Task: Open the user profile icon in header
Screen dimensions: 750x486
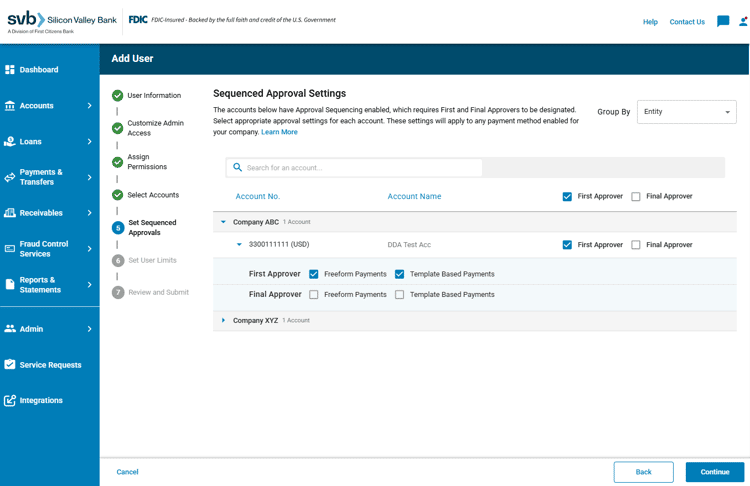Action: pos(743,22)
